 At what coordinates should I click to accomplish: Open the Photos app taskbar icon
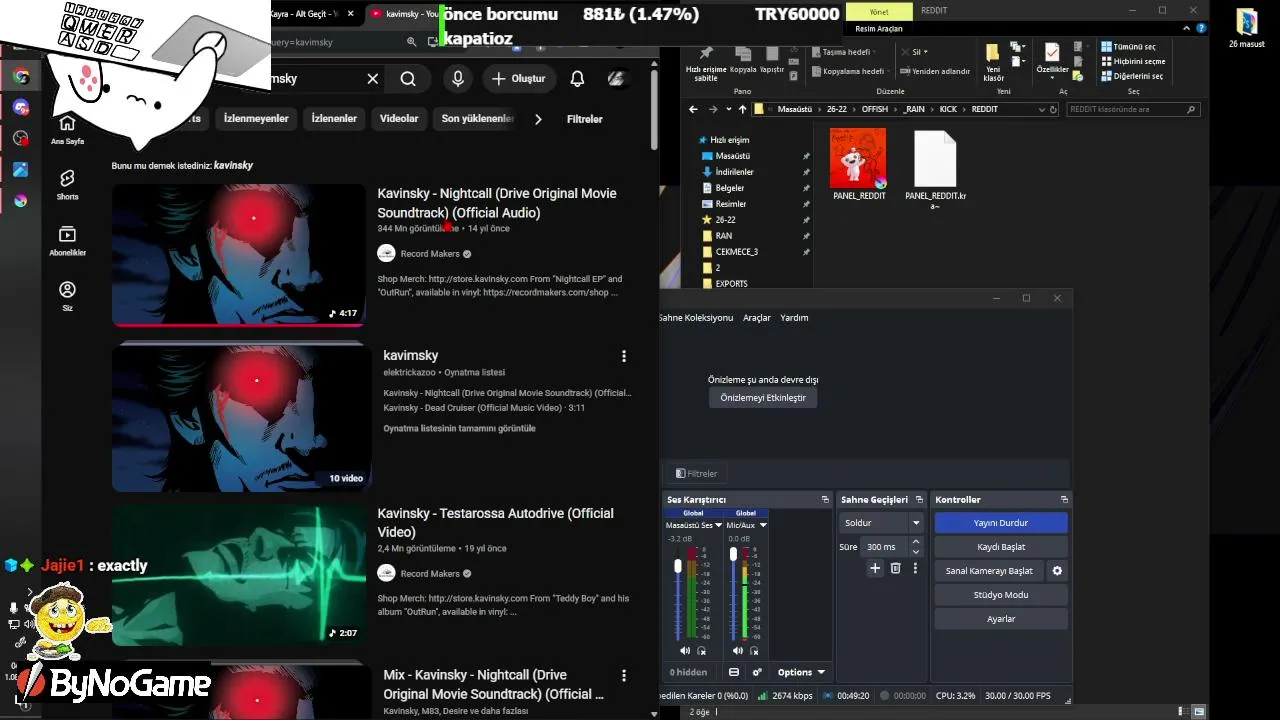20,169
